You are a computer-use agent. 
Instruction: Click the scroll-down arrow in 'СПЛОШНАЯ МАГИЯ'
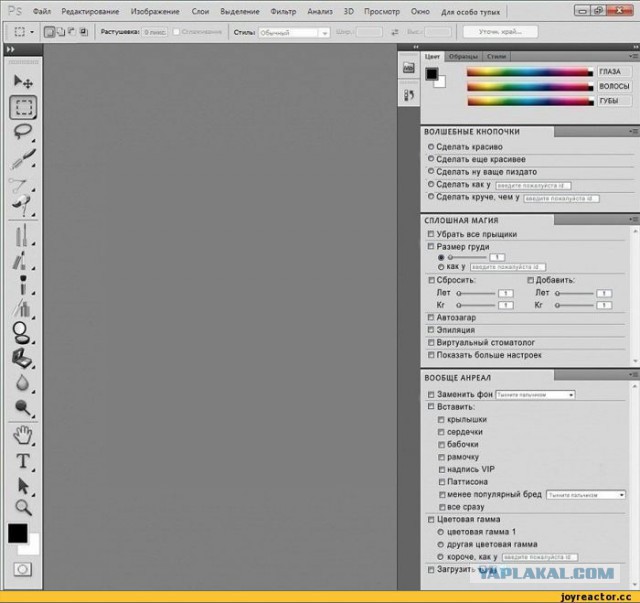pos(635,361)
